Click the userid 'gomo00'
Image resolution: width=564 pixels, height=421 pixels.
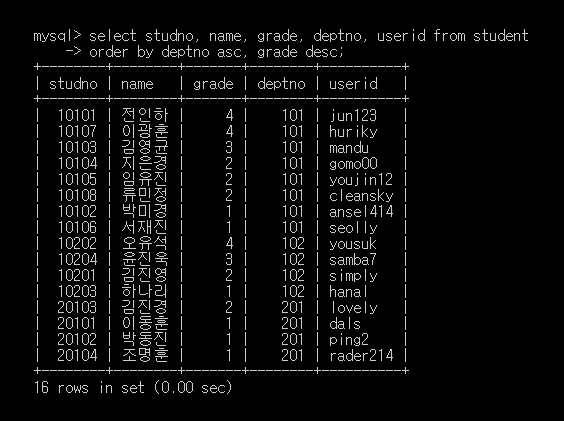pos(353,164)
